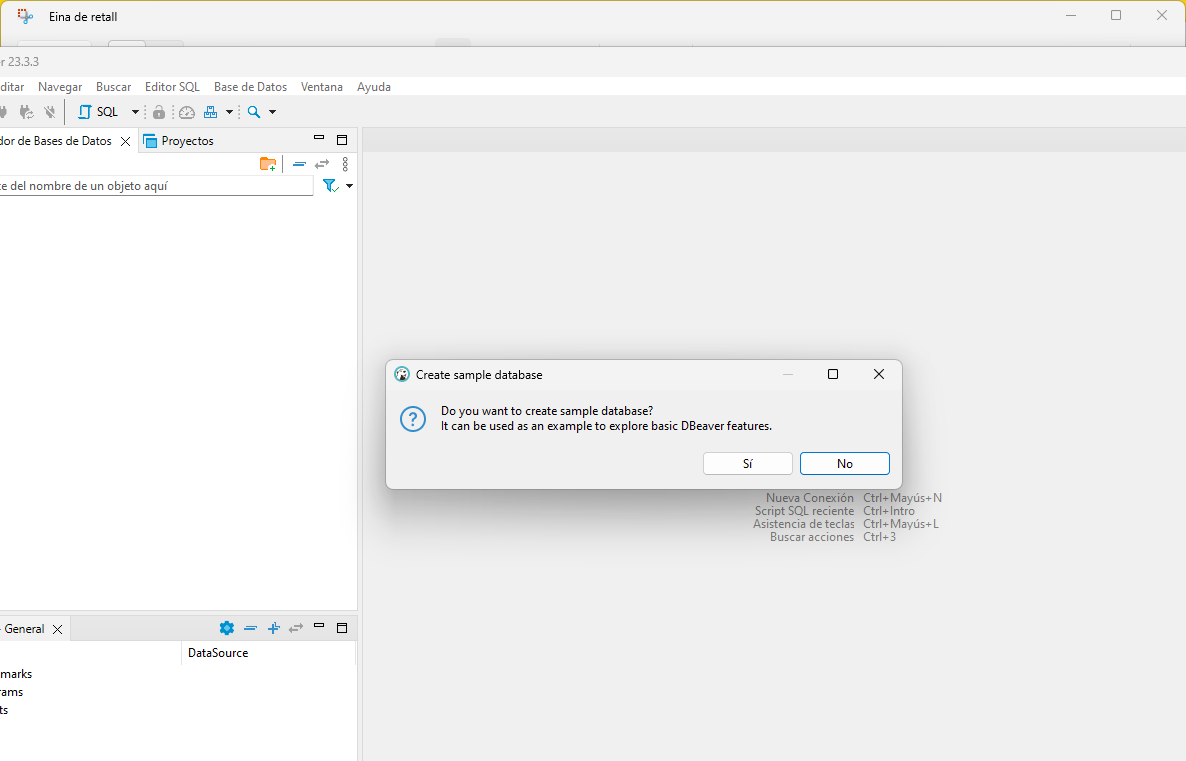Viewport: 1186px width, 761px height.
Task: Click the DataSource column header
Action: click(218, 653)
